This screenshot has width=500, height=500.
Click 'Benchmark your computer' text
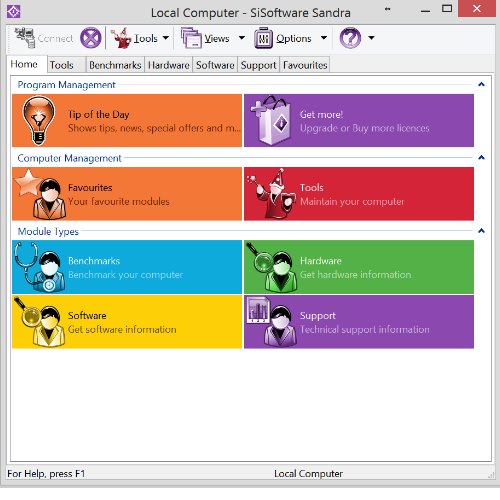click(126, 275)
